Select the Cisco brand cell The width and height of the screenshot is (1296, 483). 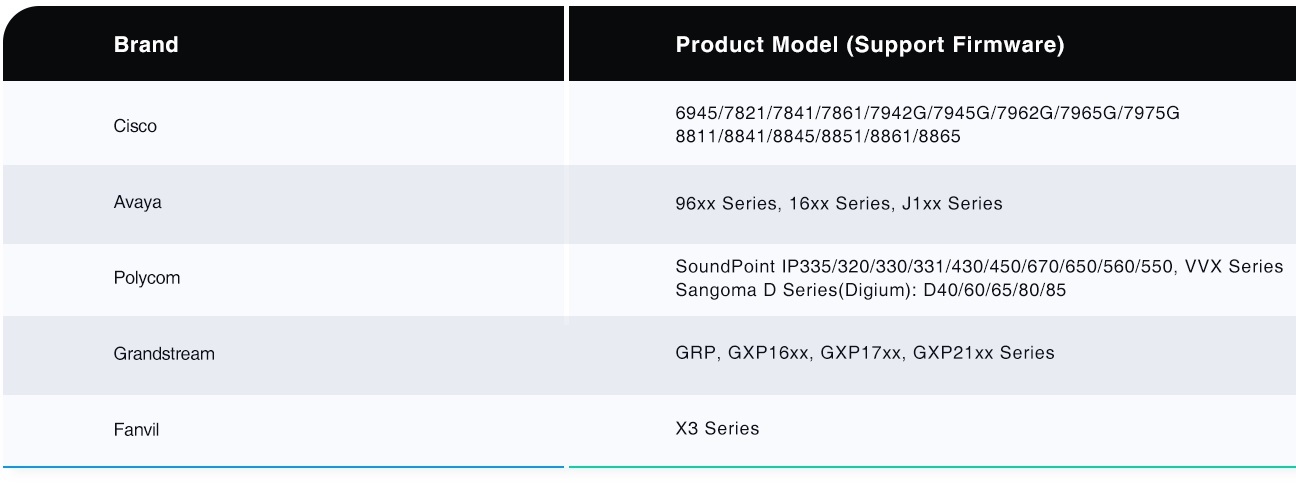(x=135, y=126)
